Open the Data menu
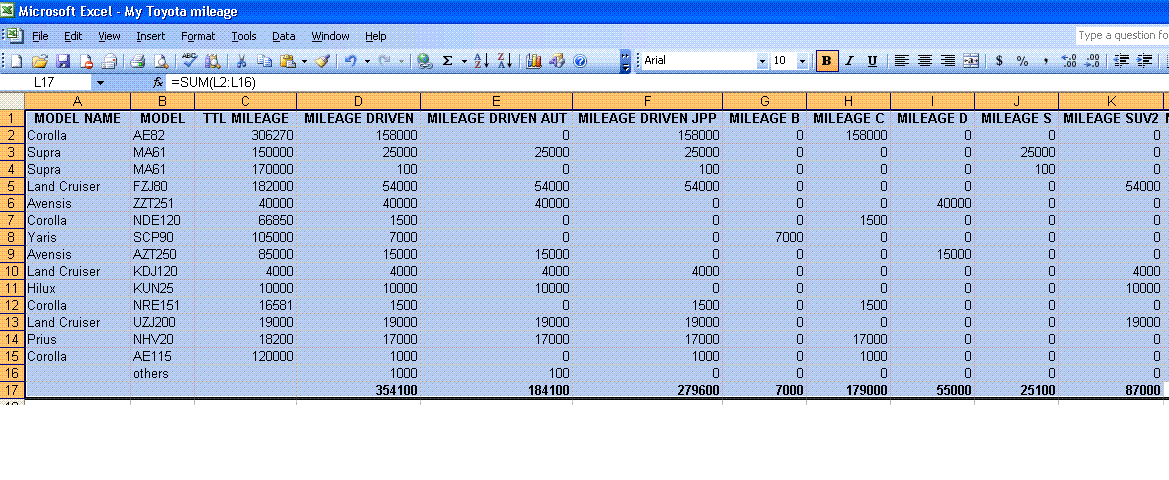The image size is (1169, 480). (283, 36)
